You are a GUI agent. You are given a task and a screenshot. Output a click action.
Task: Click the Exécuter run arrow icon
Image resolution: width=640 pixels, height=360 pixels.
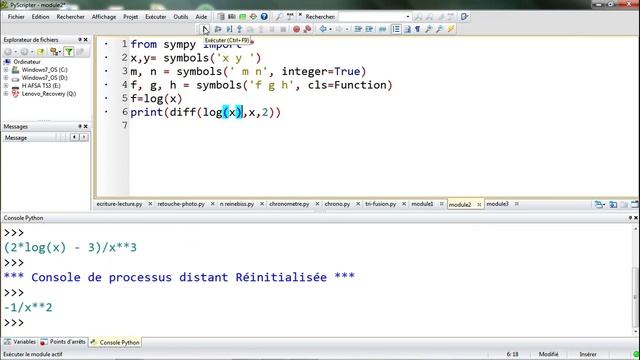coord(205,29)
